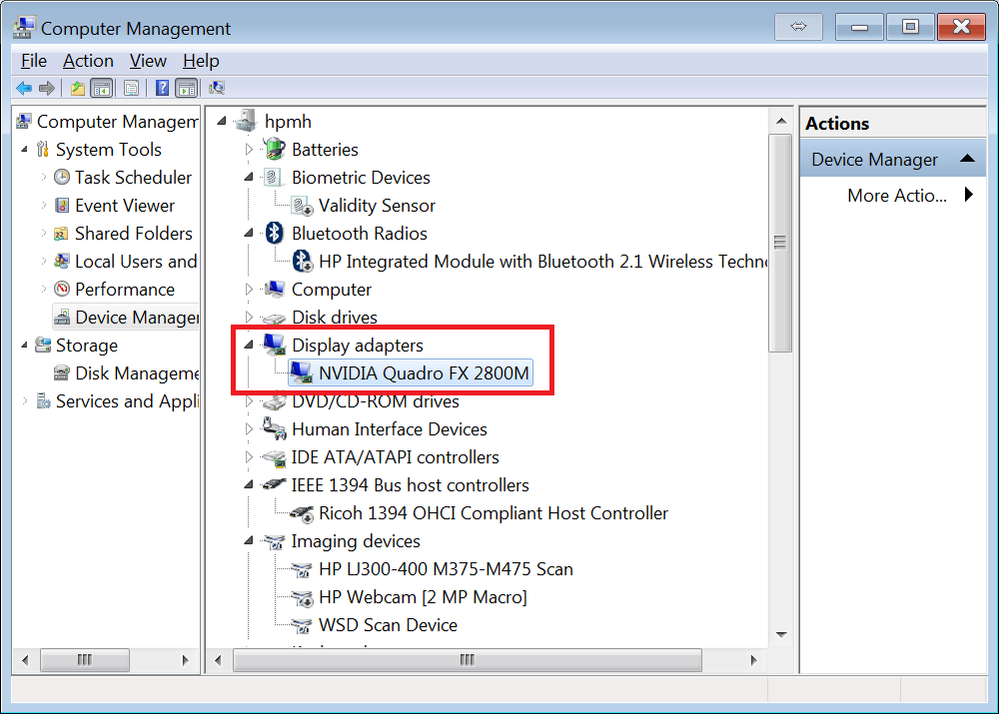Open the Help menu
This screenshot has height=714, width=999.
pos(201,61)
